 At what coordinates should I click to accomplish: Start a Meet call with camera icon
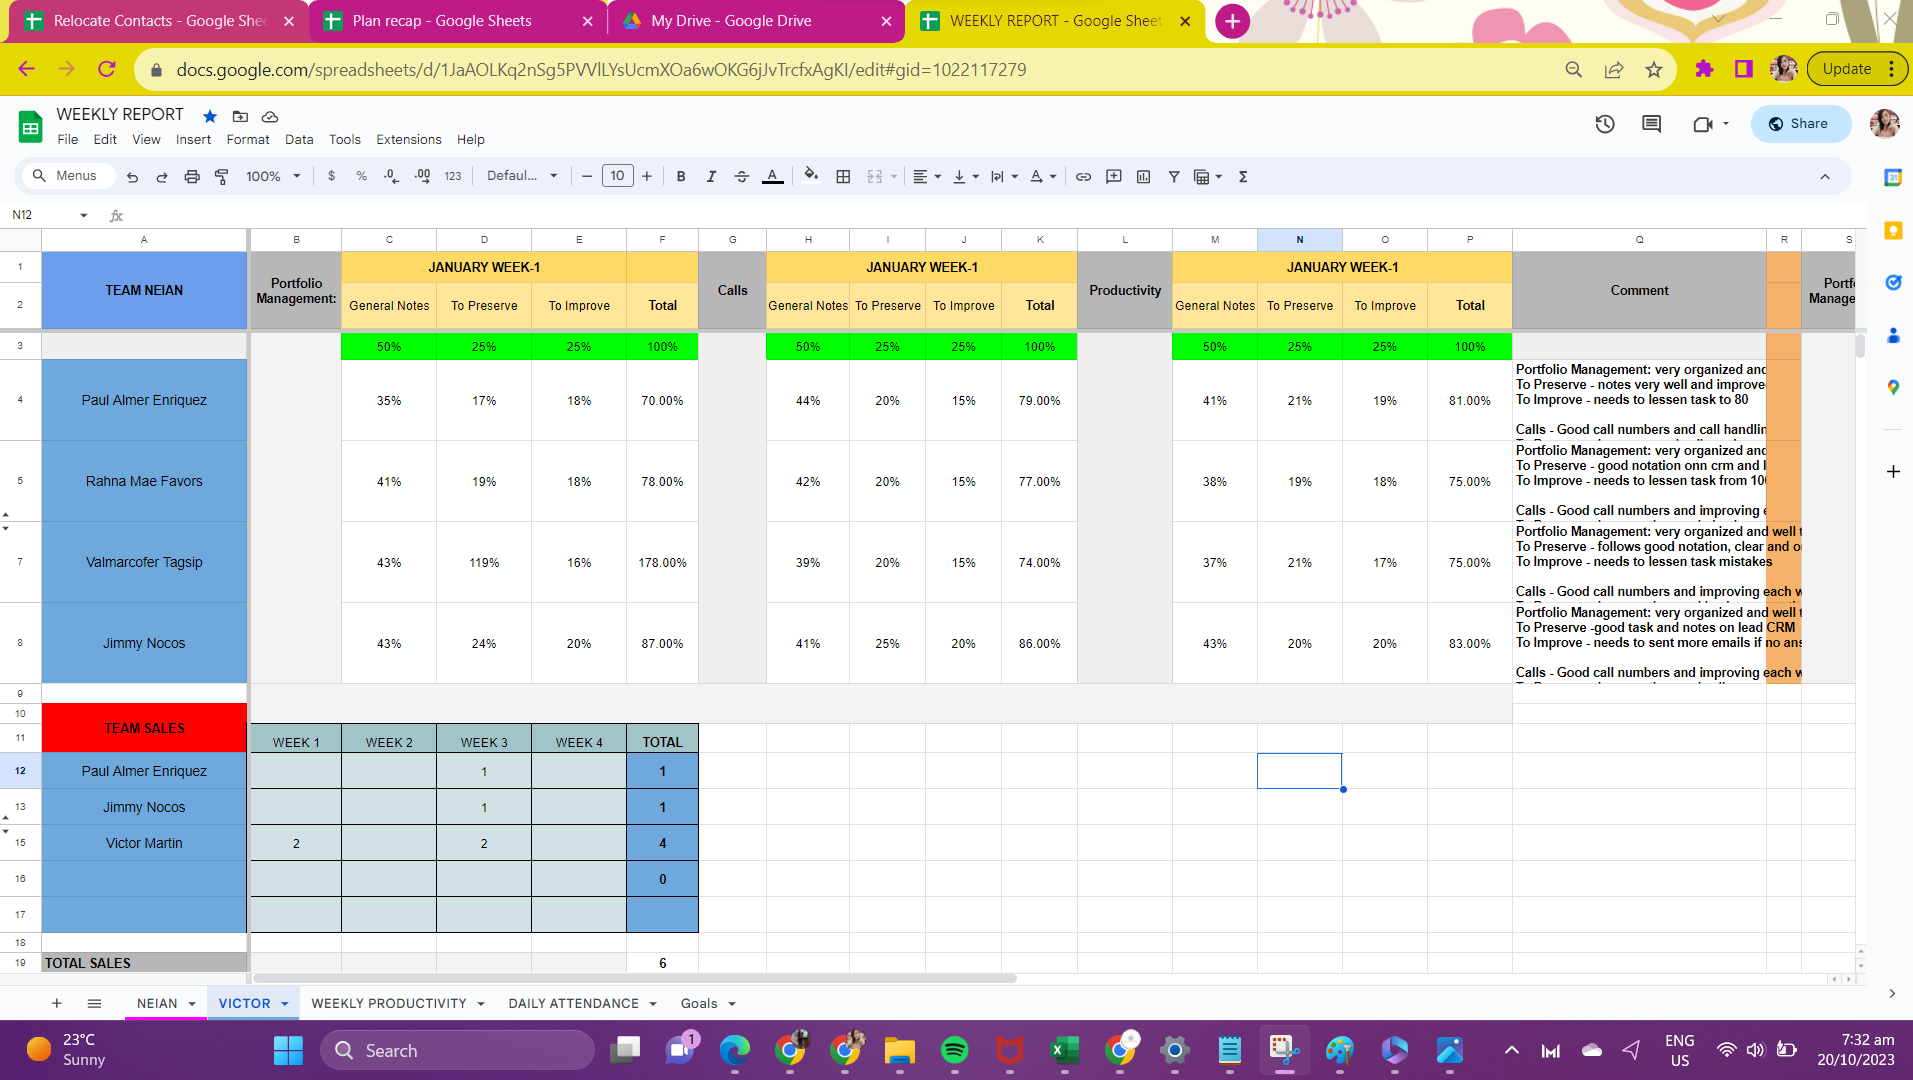[1702, 124]
